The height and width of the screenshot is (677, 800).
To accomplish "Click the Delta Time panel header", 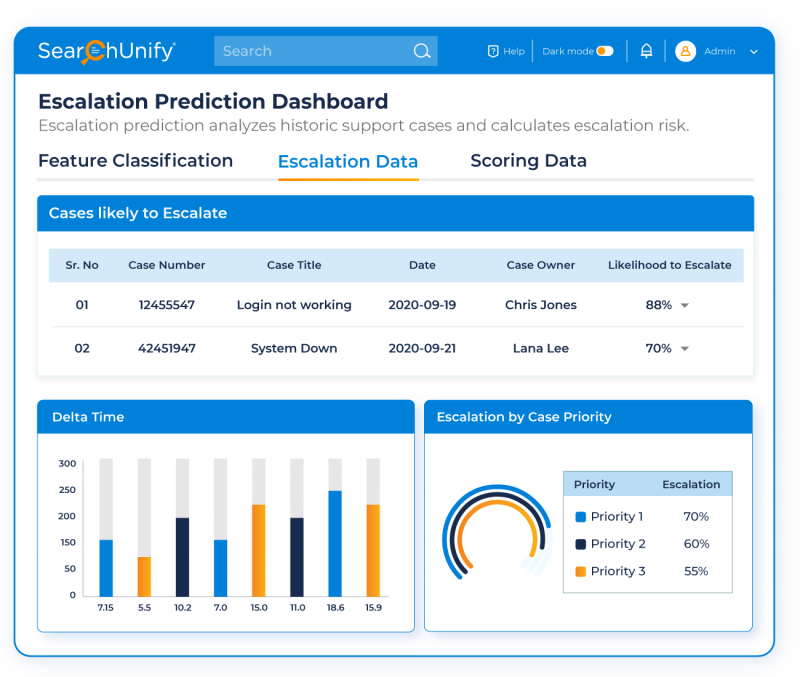I will (x=226, y=417).
